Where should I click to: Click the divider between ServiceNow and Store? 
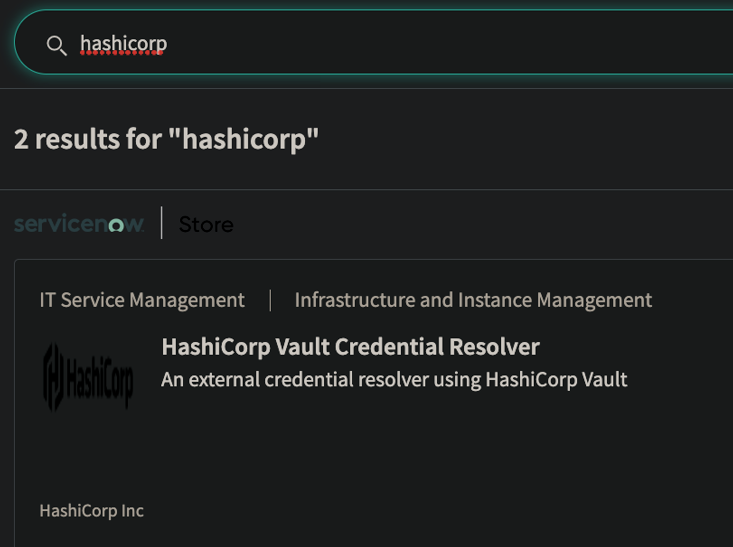[161, 224]
